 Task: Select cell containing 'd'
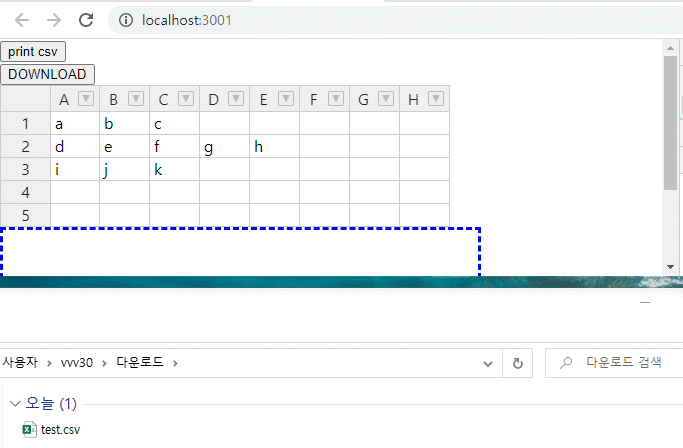[x=75, y=146]
